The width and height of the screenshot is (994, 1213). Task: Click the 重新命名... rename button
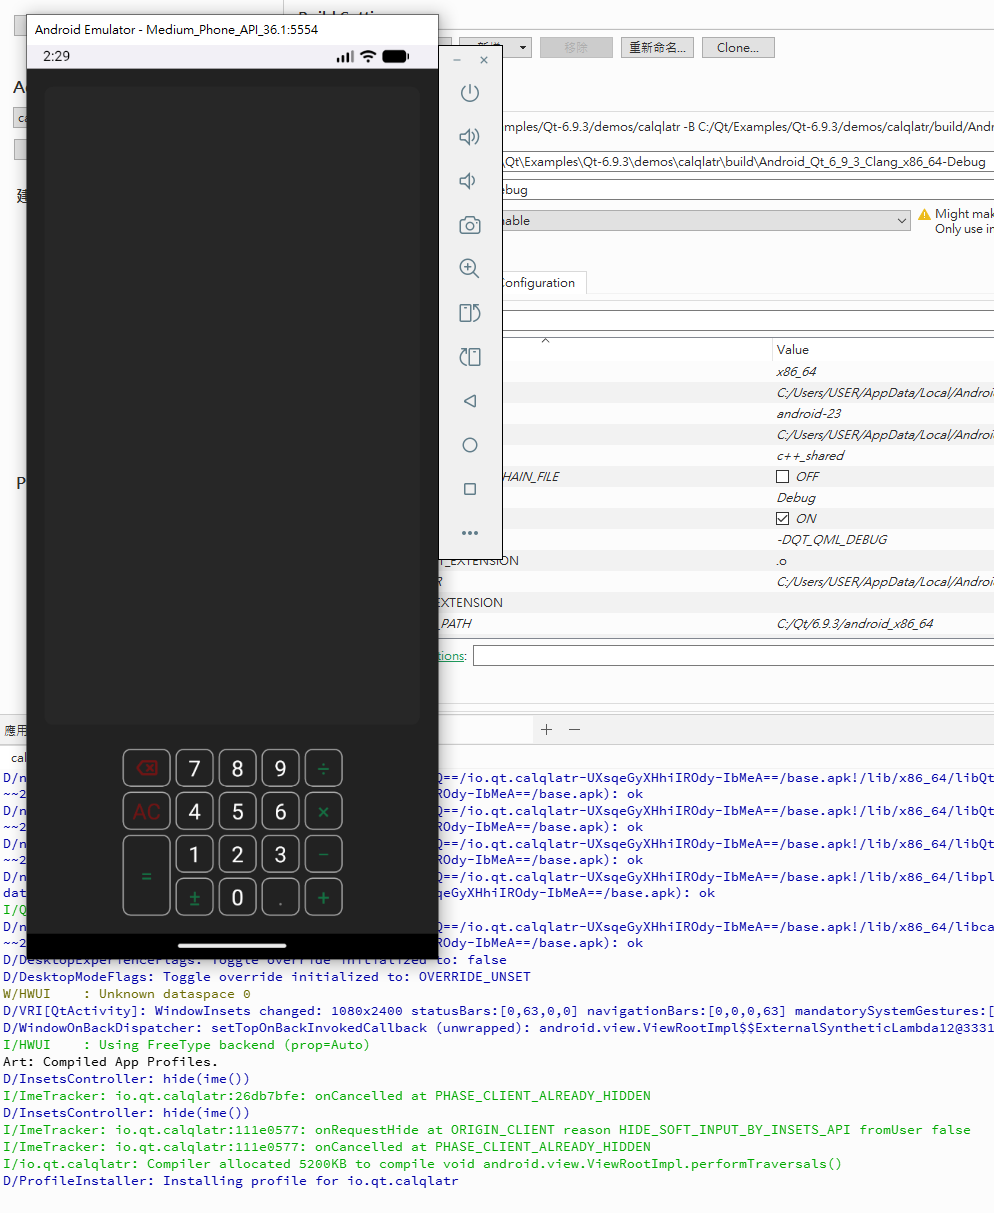[657, 47]
